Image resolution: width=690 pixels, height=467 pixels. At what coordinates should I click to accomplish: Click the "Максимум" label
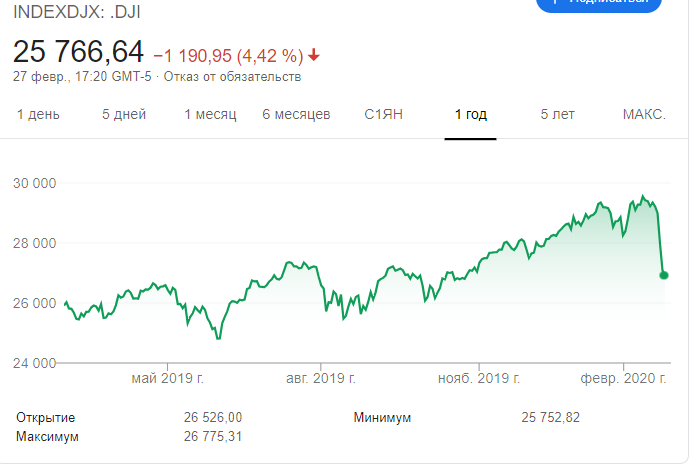pyautogui.click(x=48, y=437)
